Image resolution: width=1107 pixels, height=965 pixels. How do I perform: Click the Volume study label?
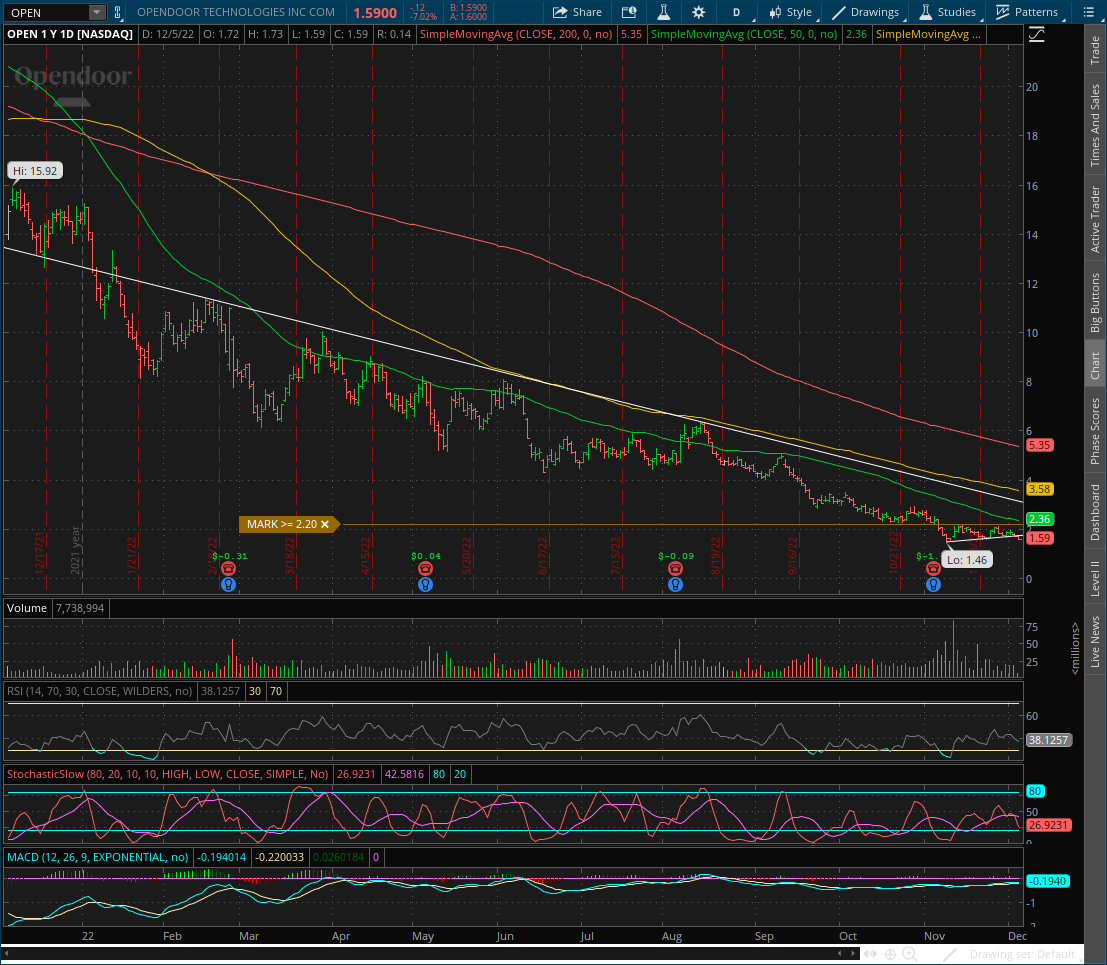pyautogui.click(x=27, y=608)
